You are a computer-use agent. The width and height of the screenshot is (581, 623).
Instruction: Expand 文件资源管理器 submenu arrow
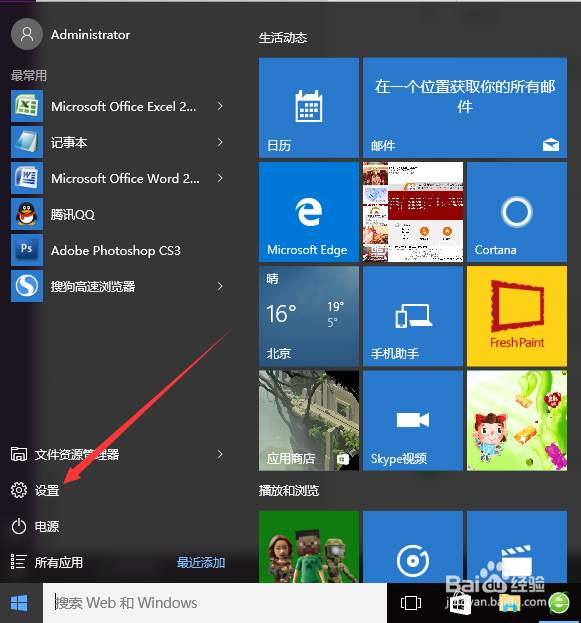pyautogui.click(x=220, y=454)
